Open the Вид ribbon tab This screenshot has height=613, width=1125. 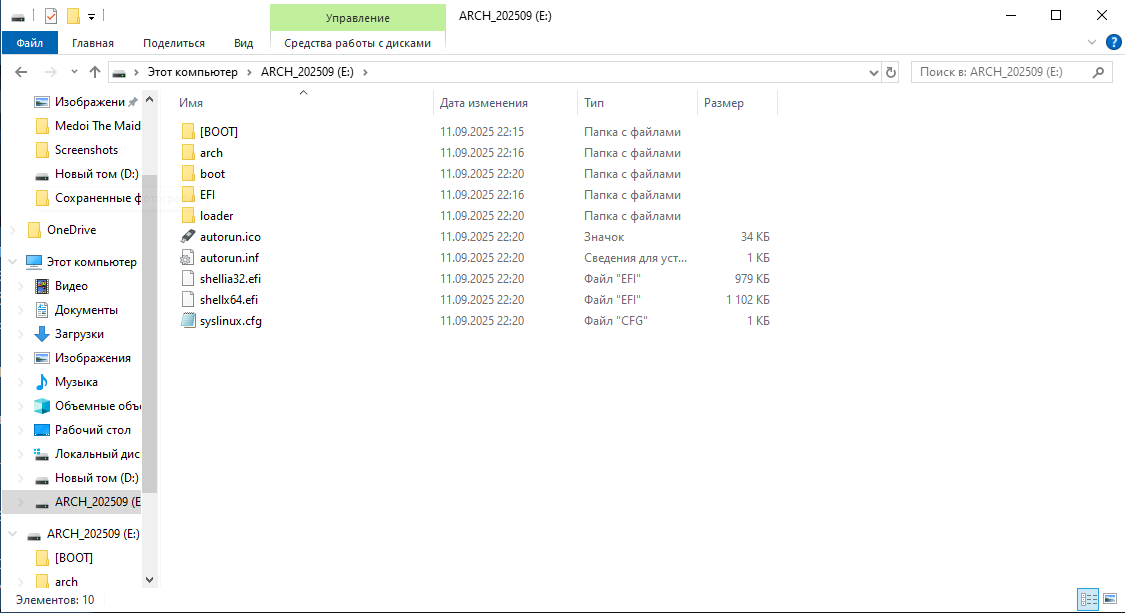[x=243, y=43]
